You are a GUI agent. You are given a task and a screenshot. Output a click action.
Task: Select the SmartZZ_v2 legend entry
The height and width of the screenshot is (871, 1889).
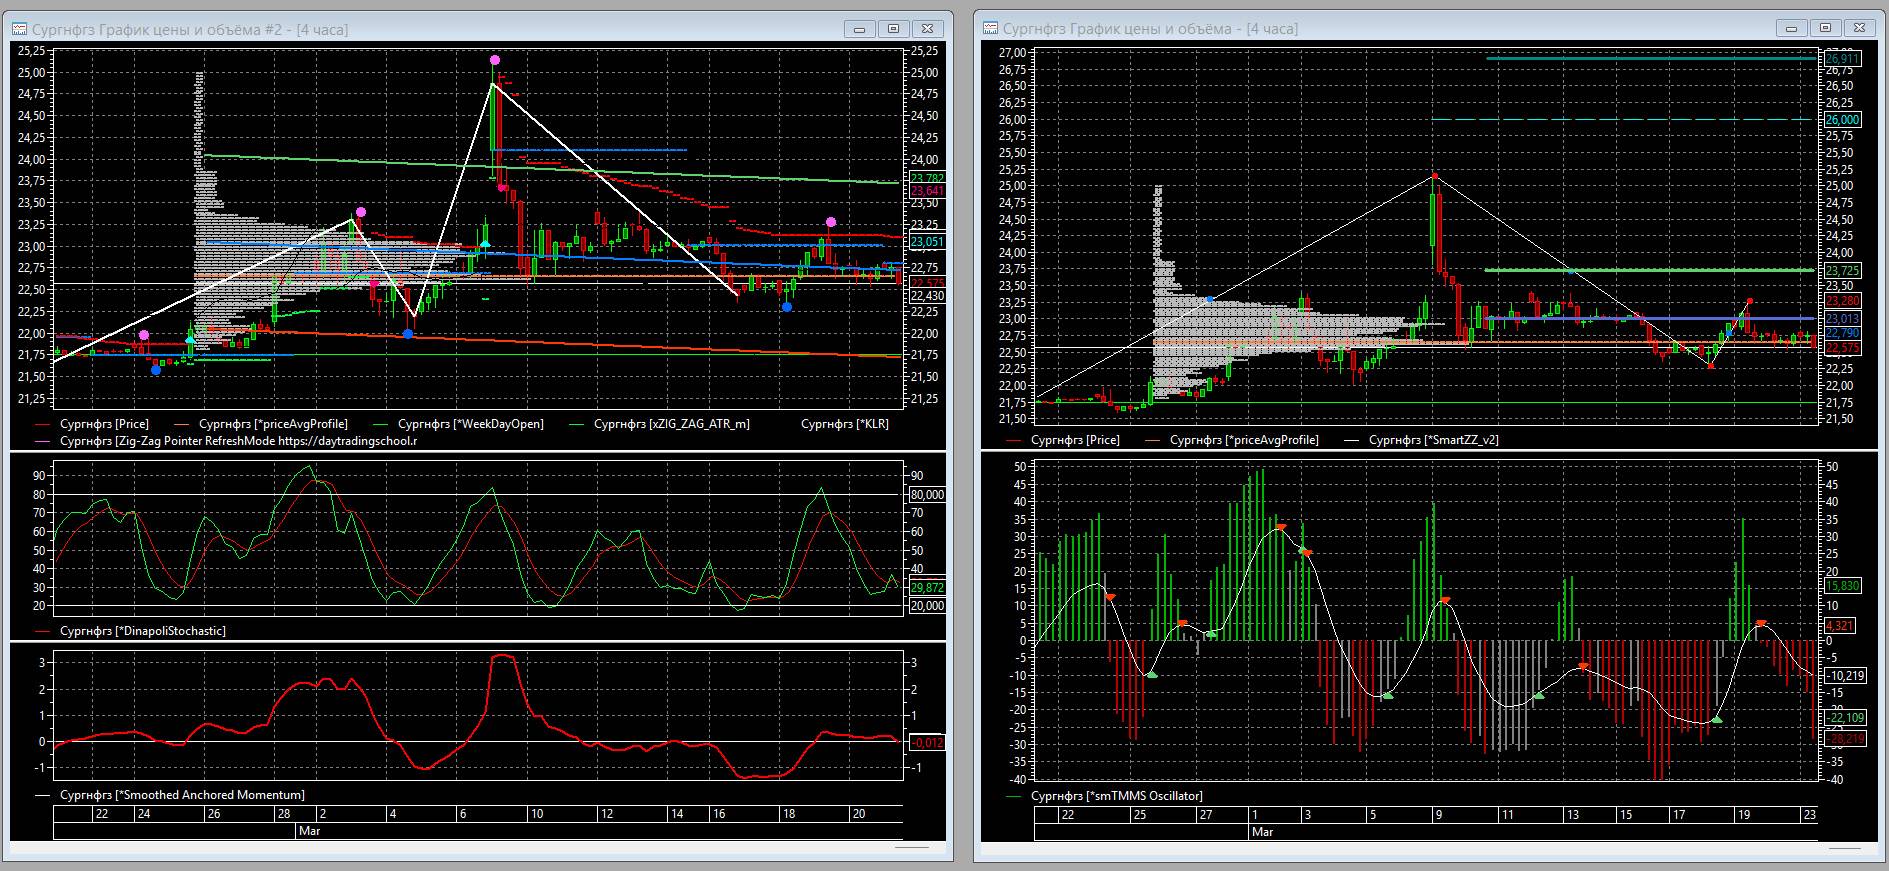(1433, 440)
